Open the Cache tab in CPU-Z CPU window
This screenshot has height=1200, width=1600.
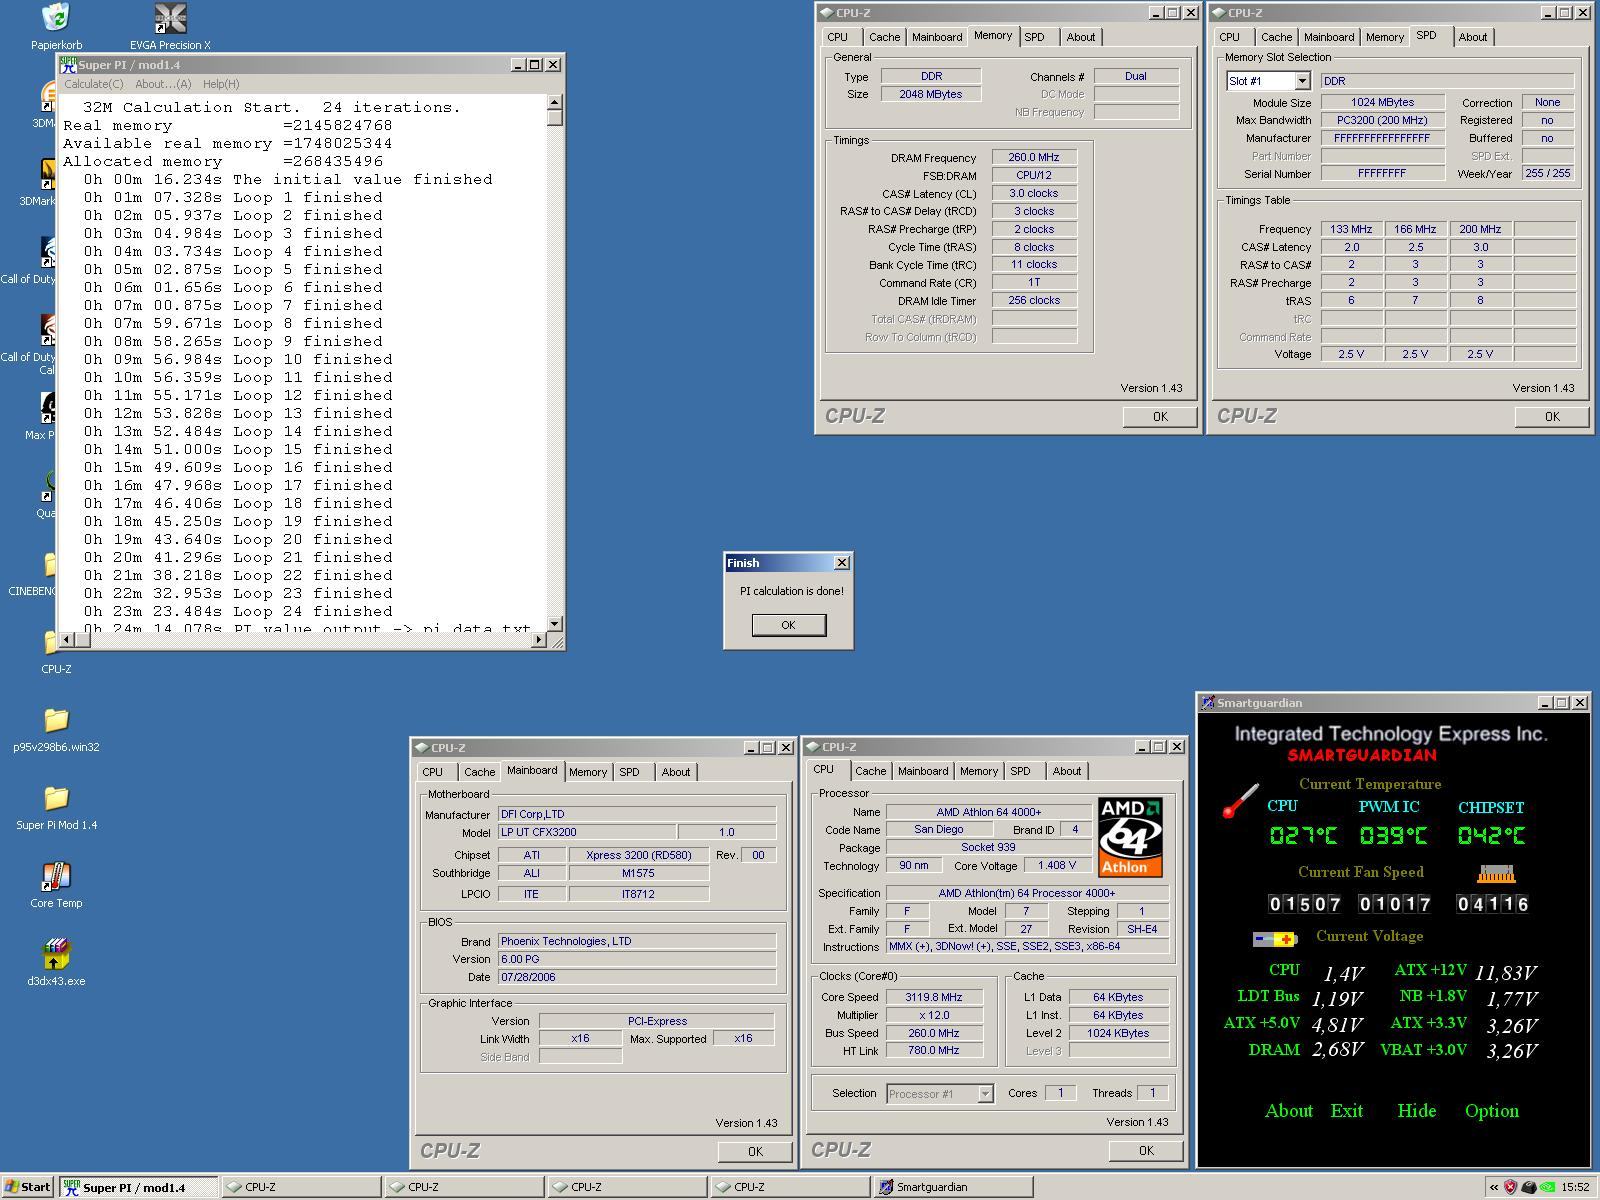point(870,771)
